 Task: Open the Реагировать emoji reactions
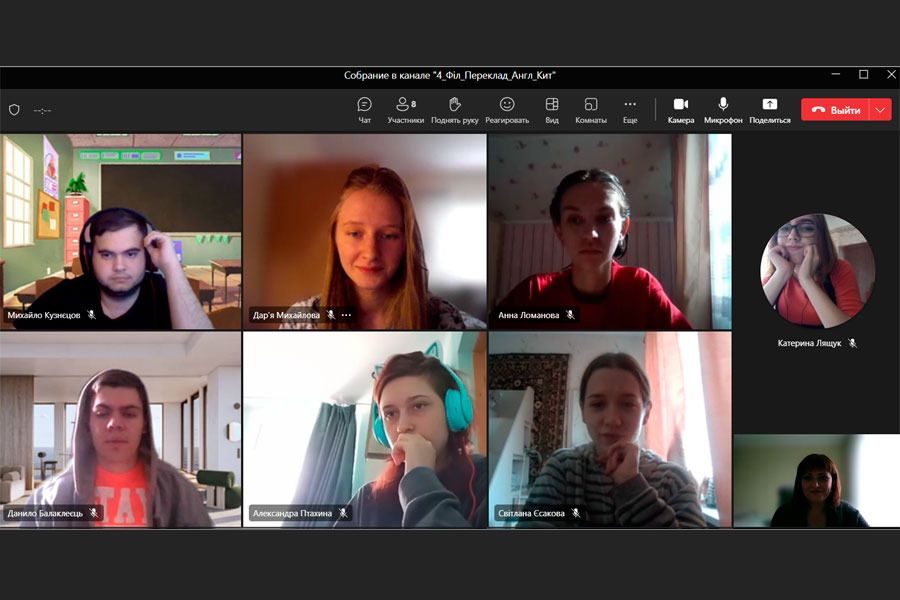[x=507, y=110]
